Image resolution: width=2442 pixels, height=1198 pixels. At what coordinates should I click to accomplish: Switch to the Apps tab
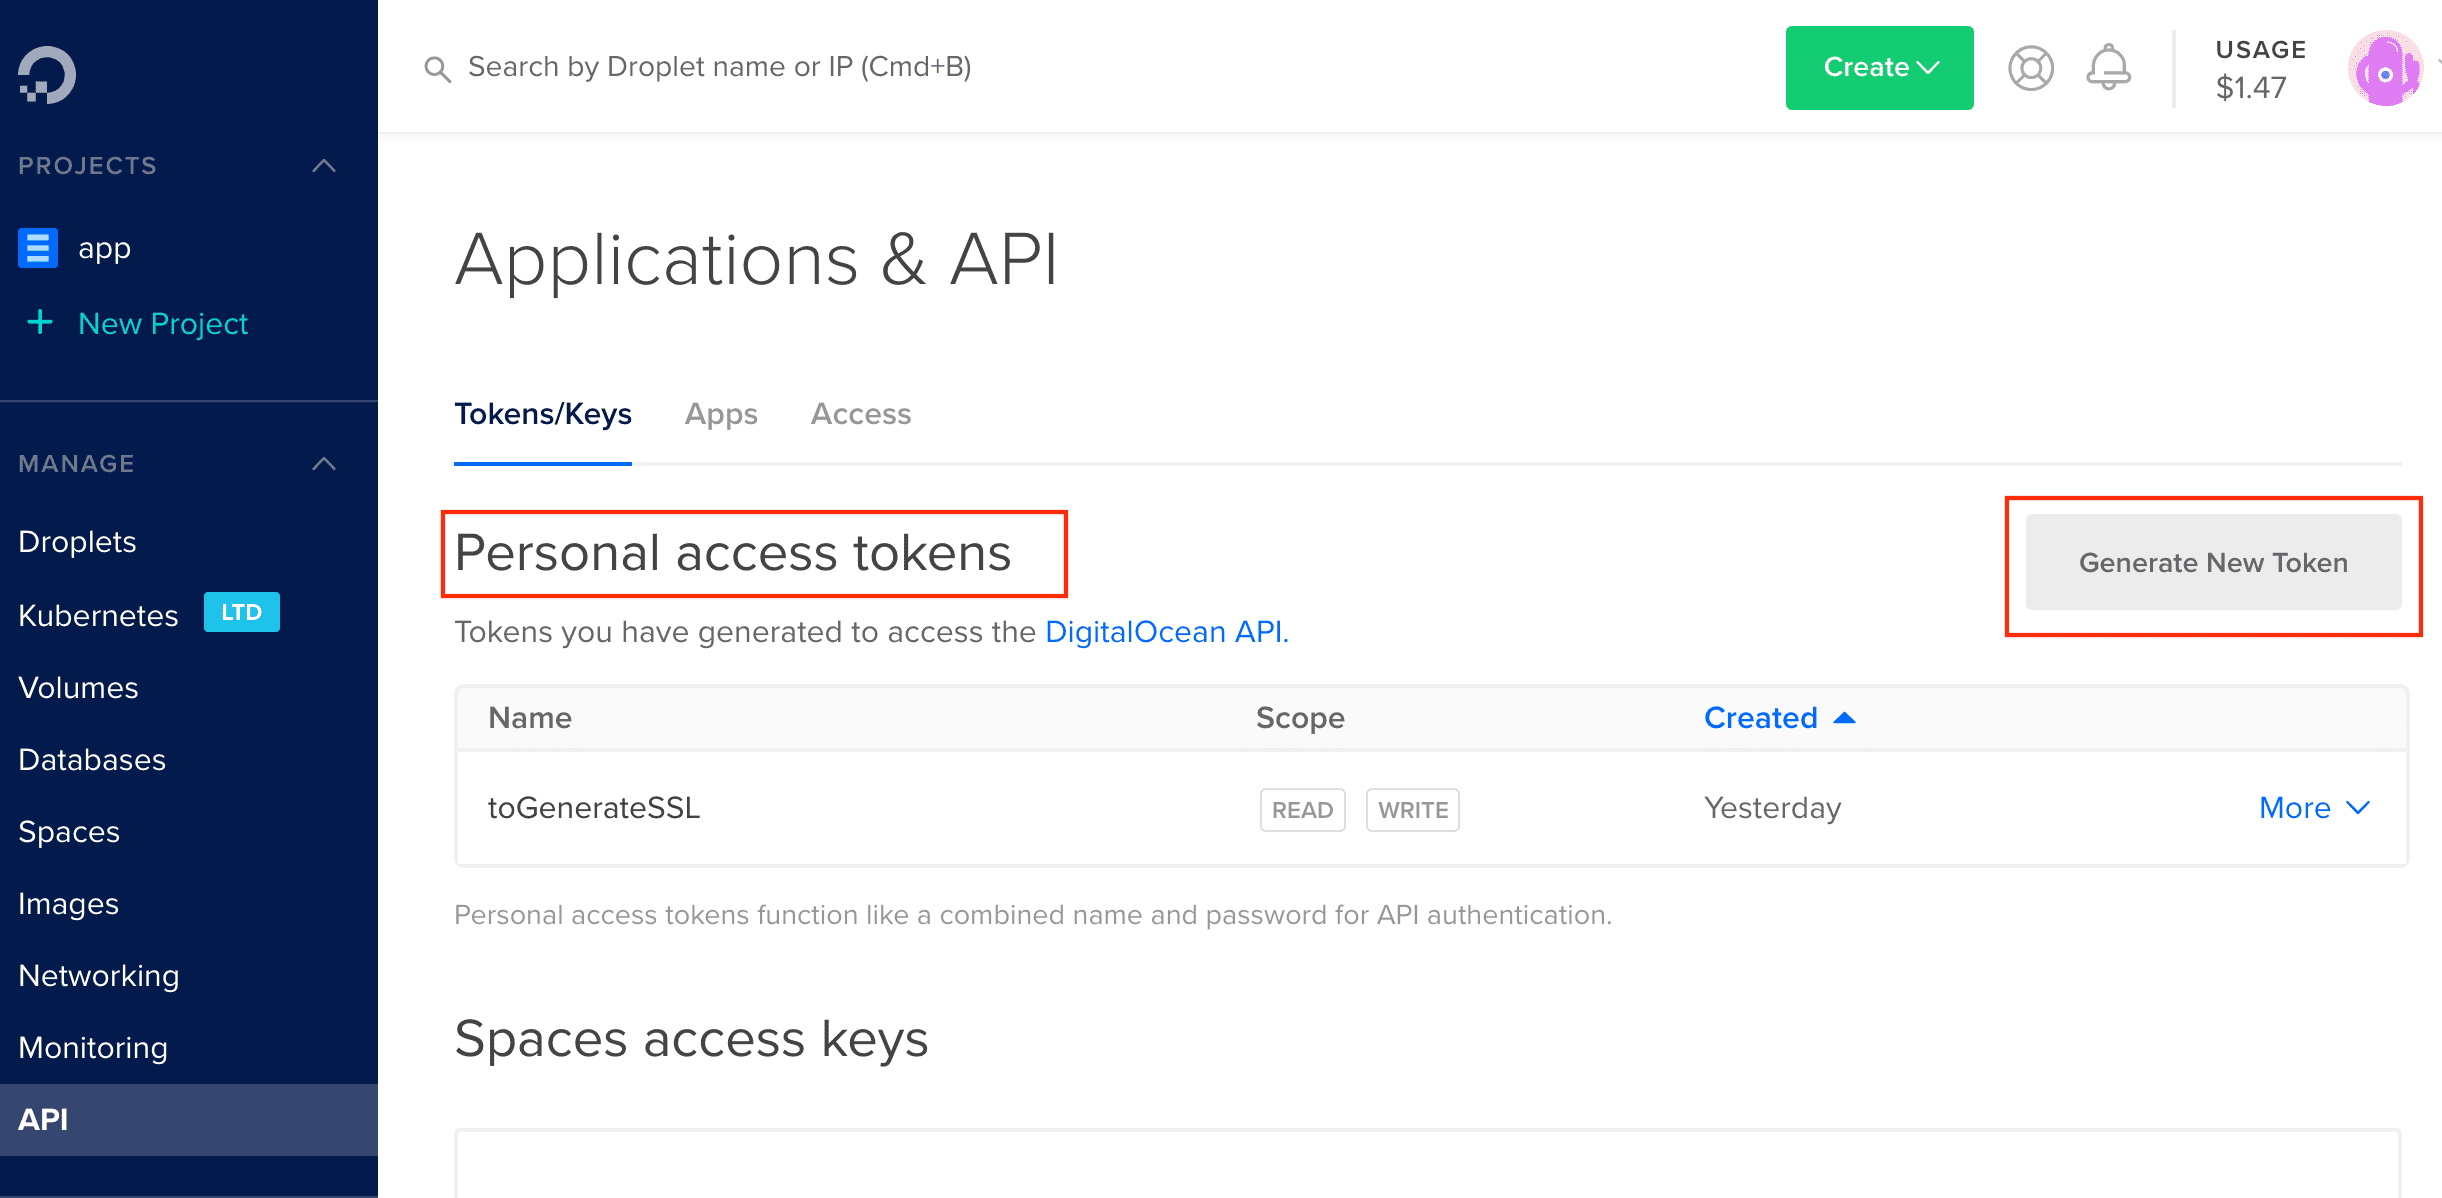721,414
